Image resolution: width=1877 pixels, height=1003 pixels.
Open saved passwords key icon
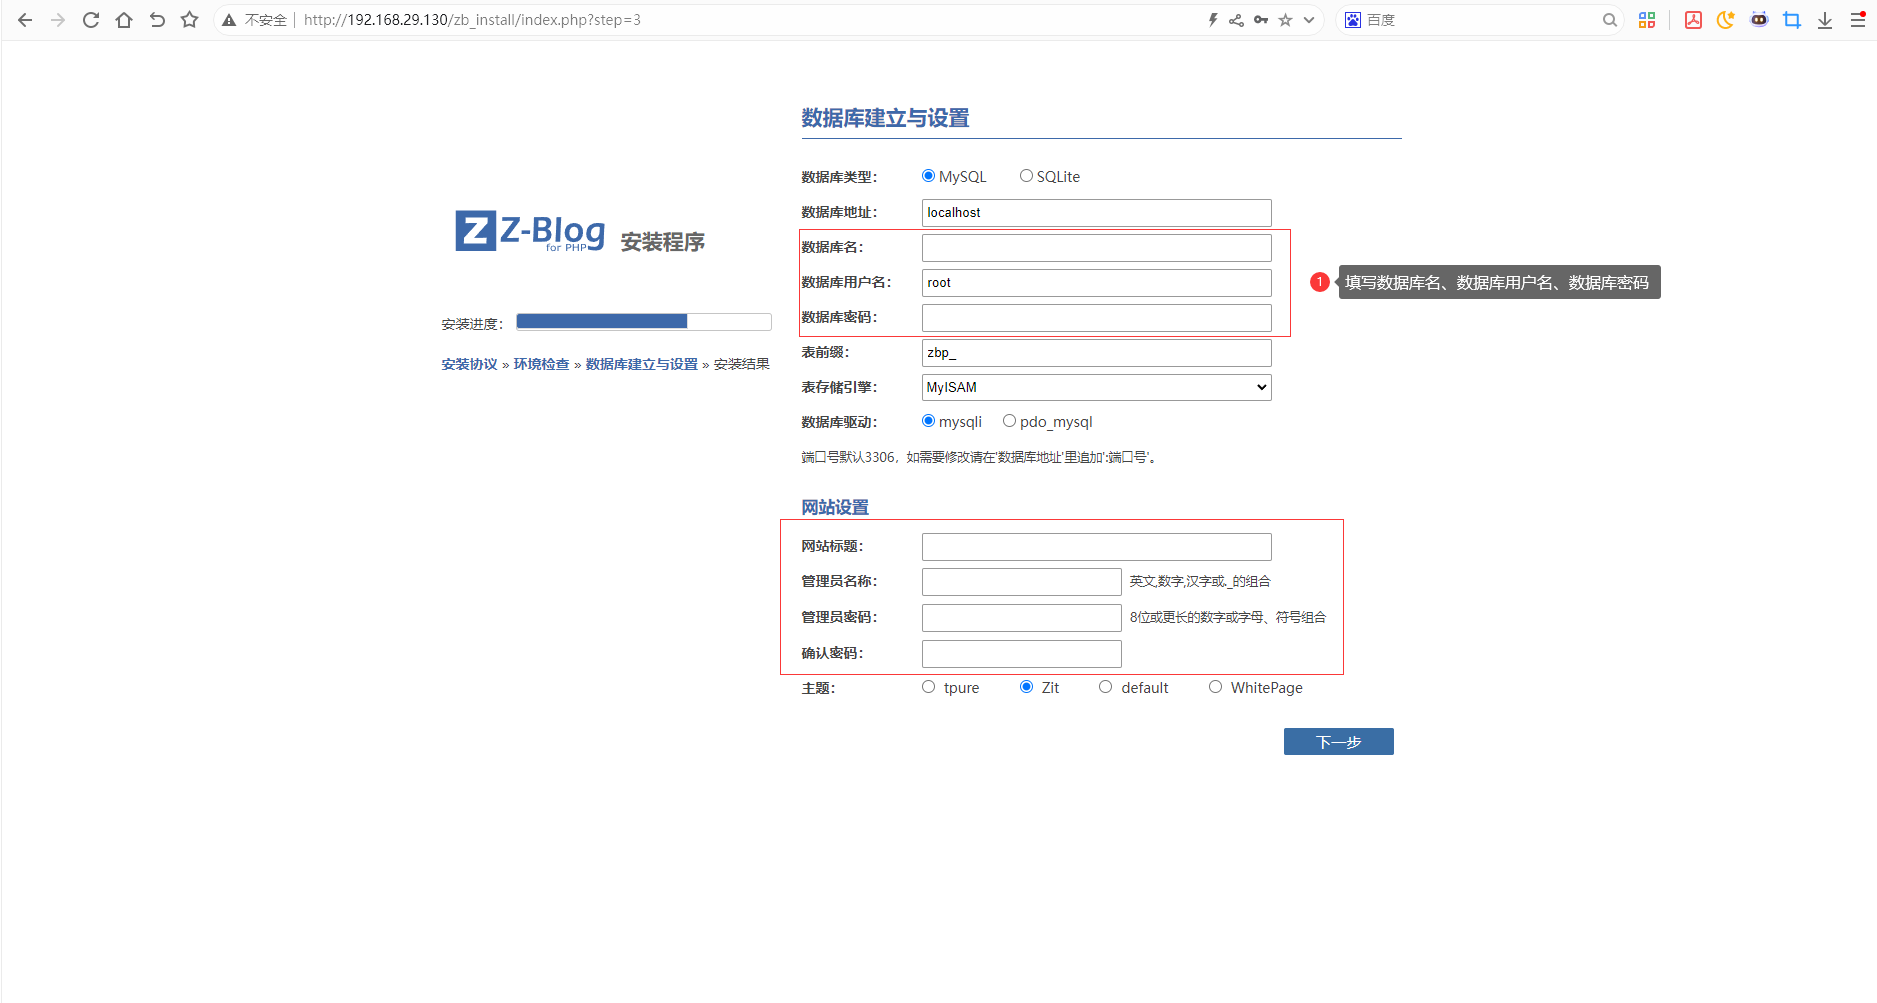tap(1261, 20)
